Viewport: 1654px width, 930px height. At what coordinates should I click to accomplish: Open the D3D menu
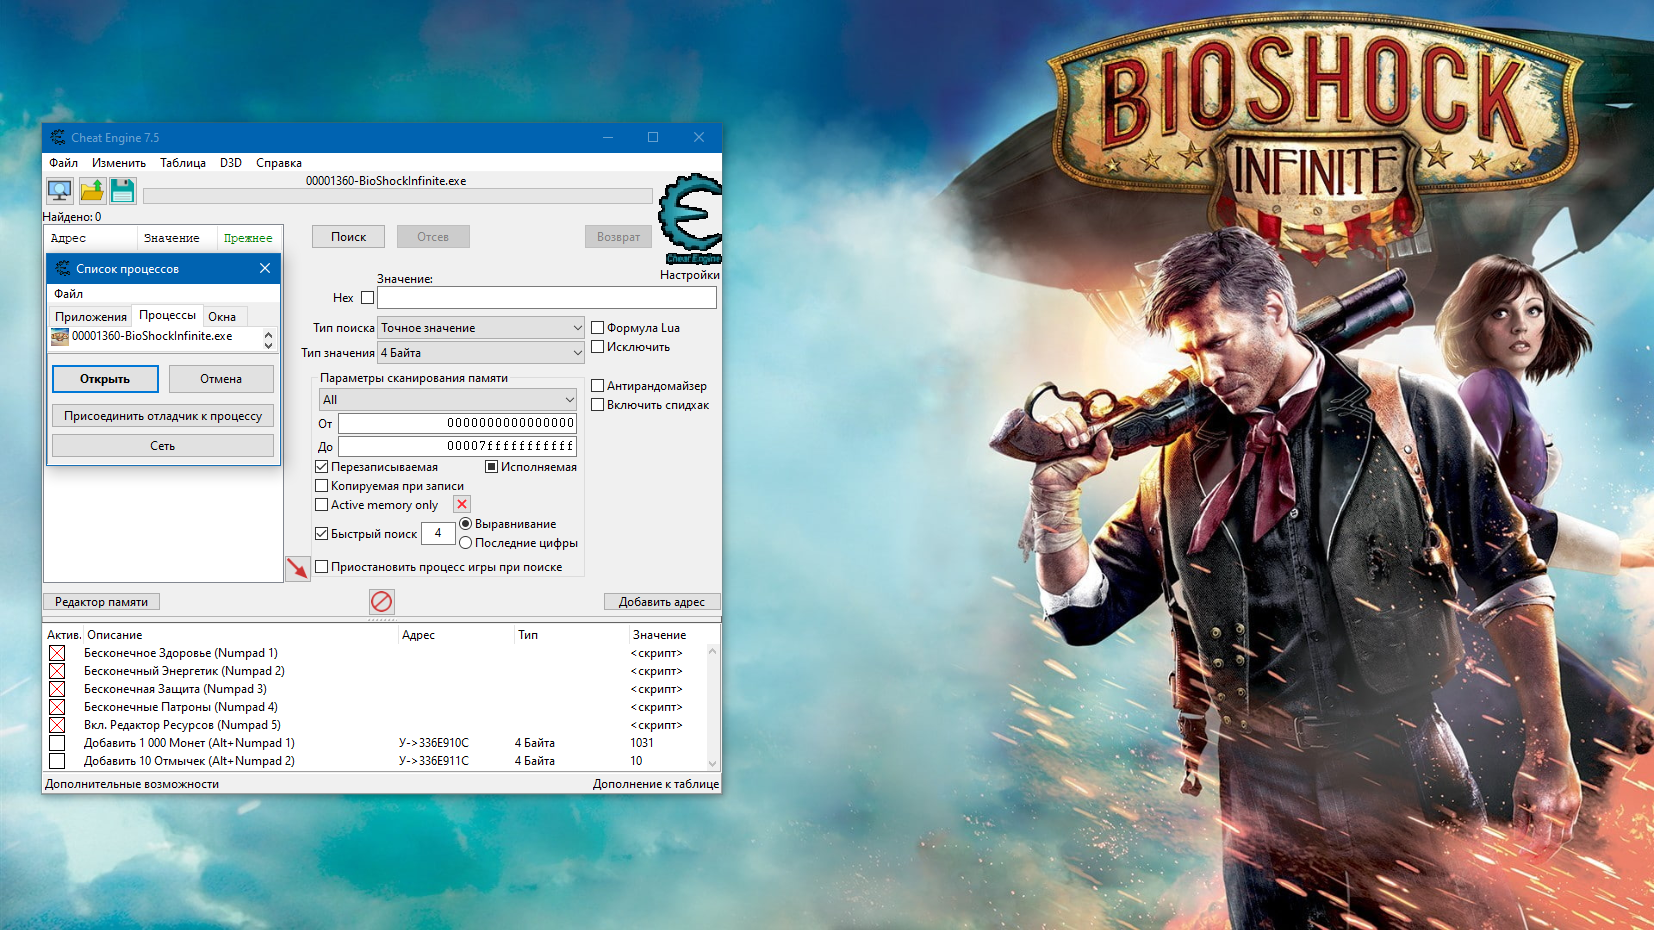click(x=231, y=163)
